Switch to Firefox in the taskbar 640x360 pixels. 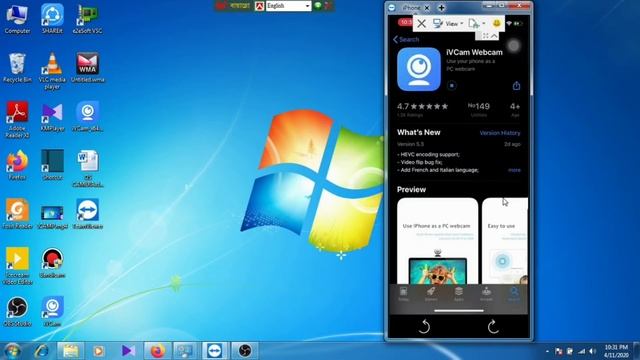tap(158, 351)
